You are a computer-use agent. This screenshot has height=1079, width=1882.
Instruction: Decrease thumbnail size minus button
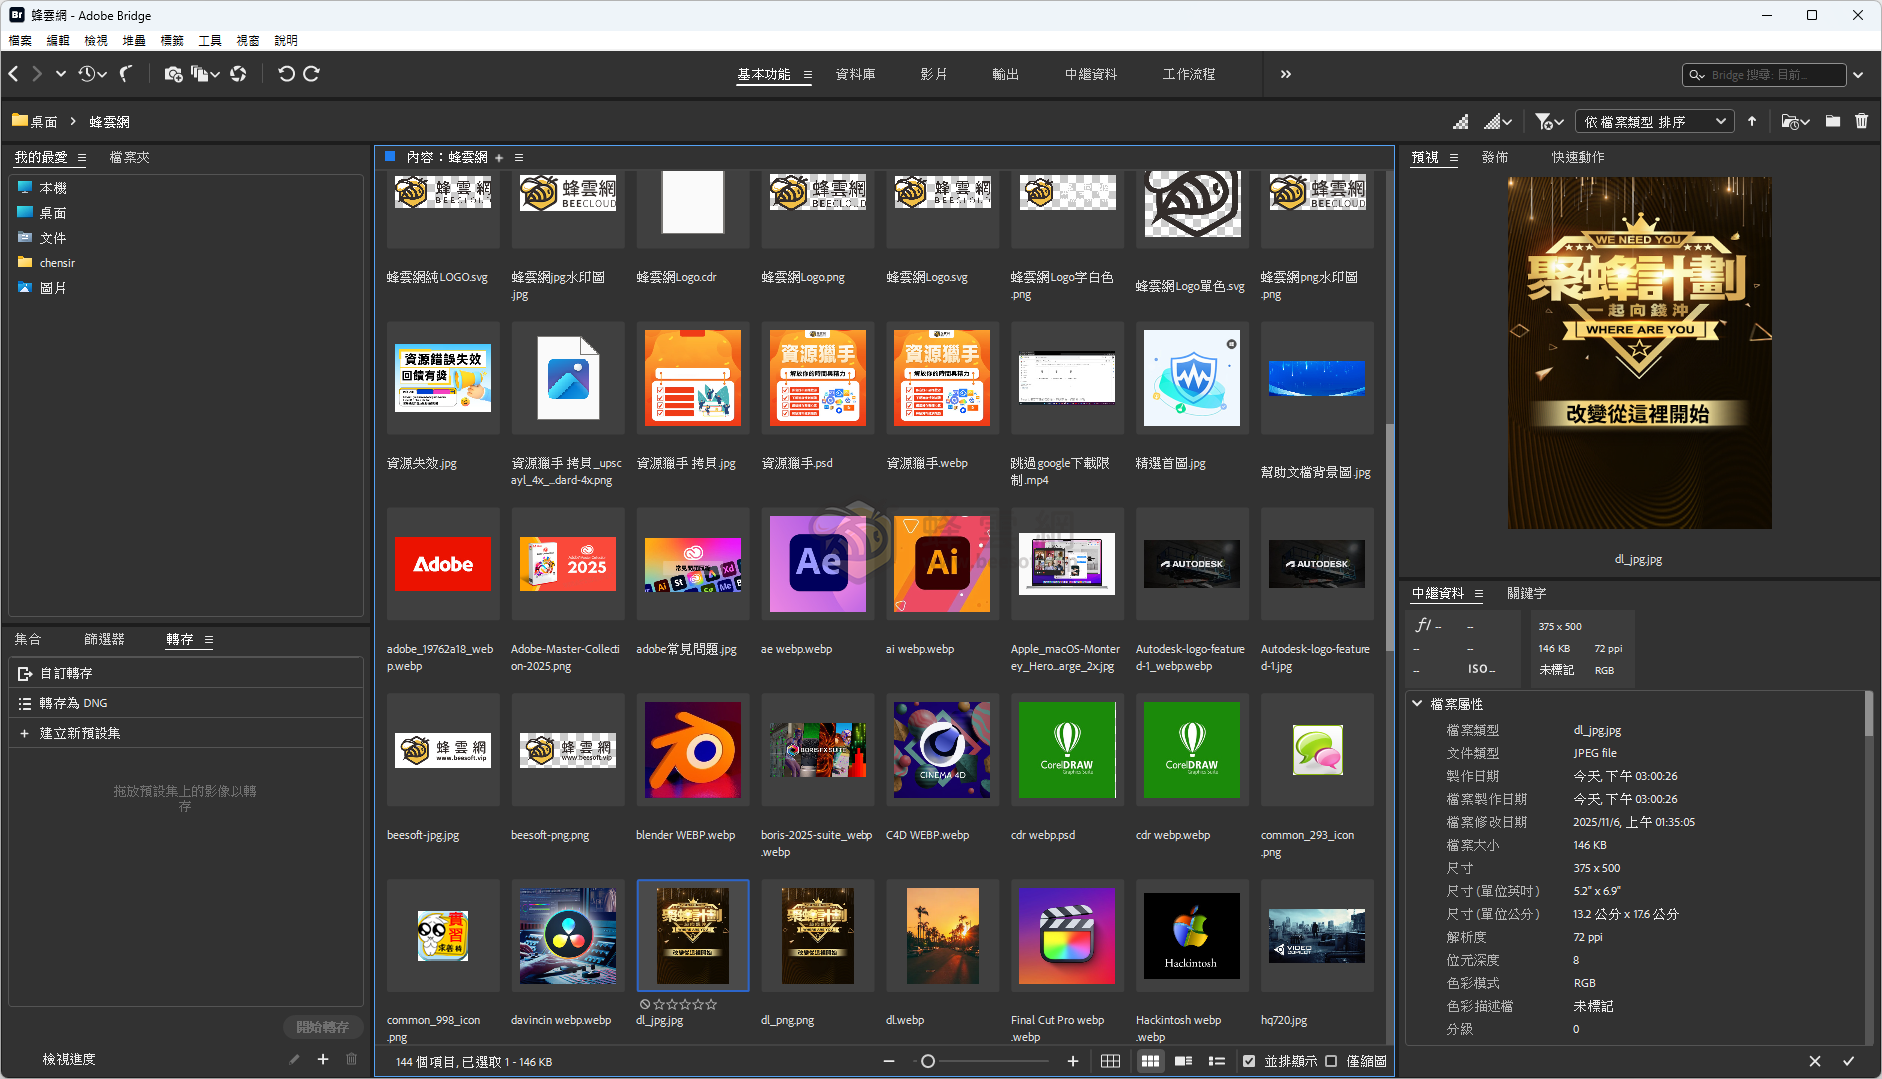[x=889, y=1061]
